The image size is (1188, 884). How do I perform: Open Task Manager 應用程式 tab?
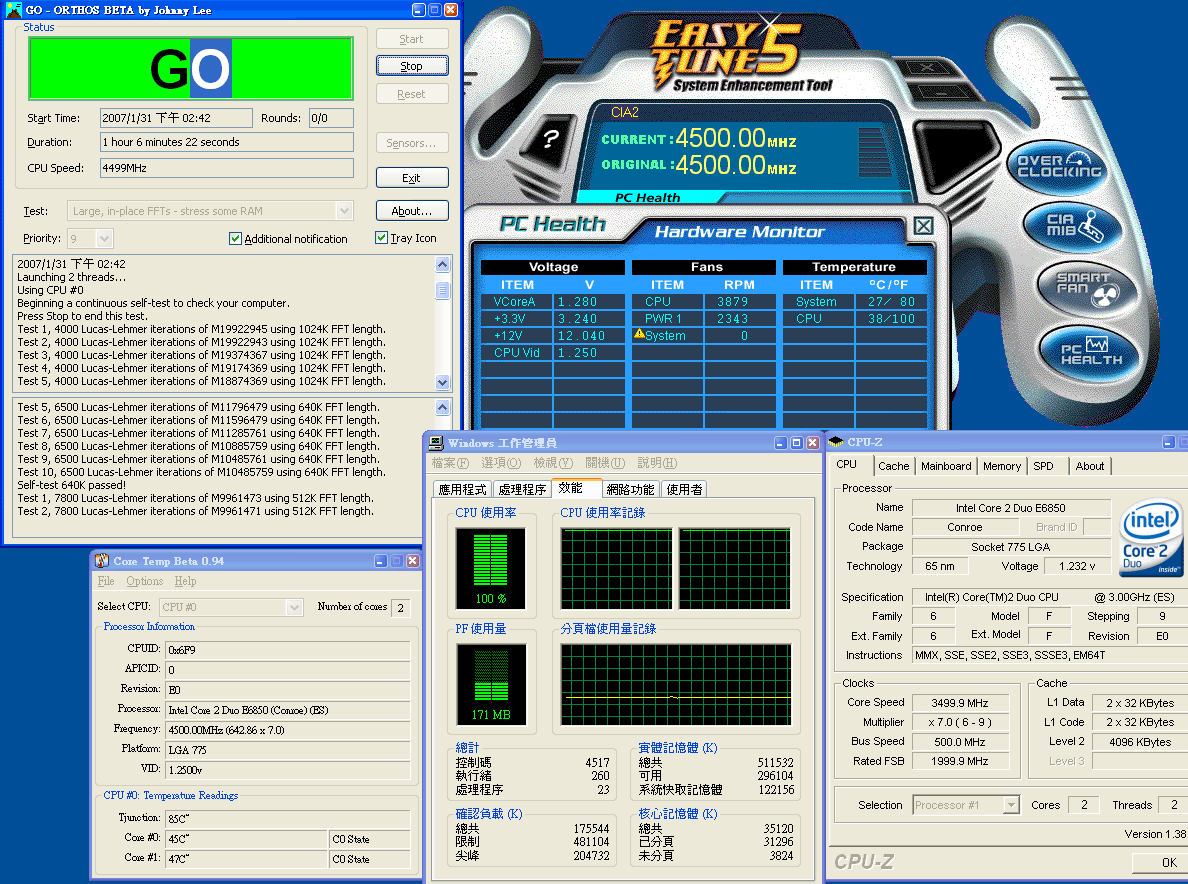462,489
